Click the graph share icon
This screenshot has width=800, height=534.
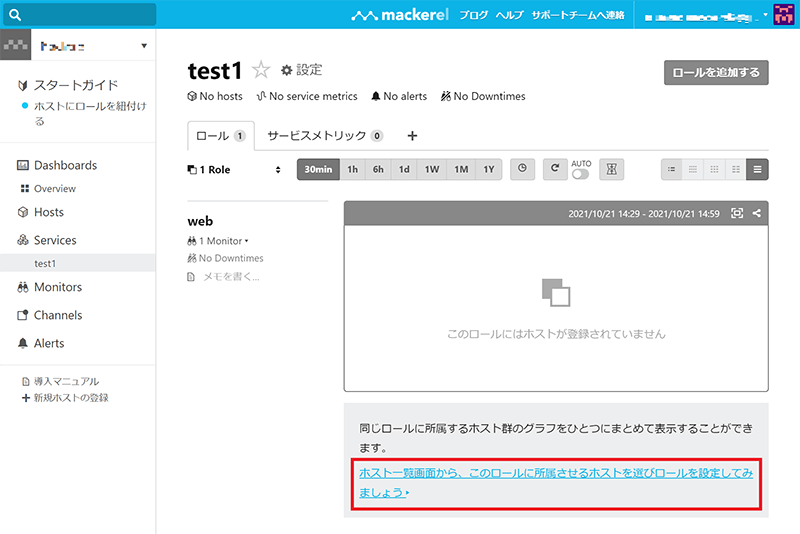pyautogui.click(x=756, y=213)
